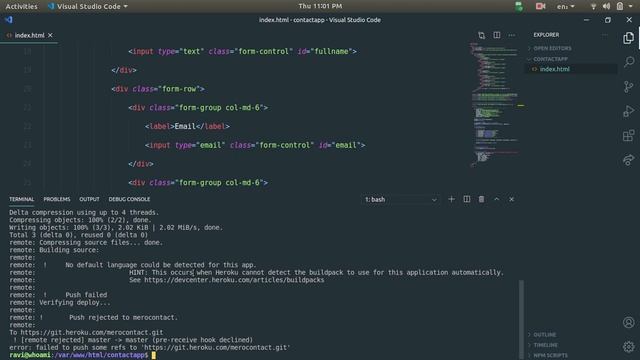Screen dimensions: 640x360
Task: Click the 'fullname' id value in code
Action: pyautogui.click(x=331, y=51)
